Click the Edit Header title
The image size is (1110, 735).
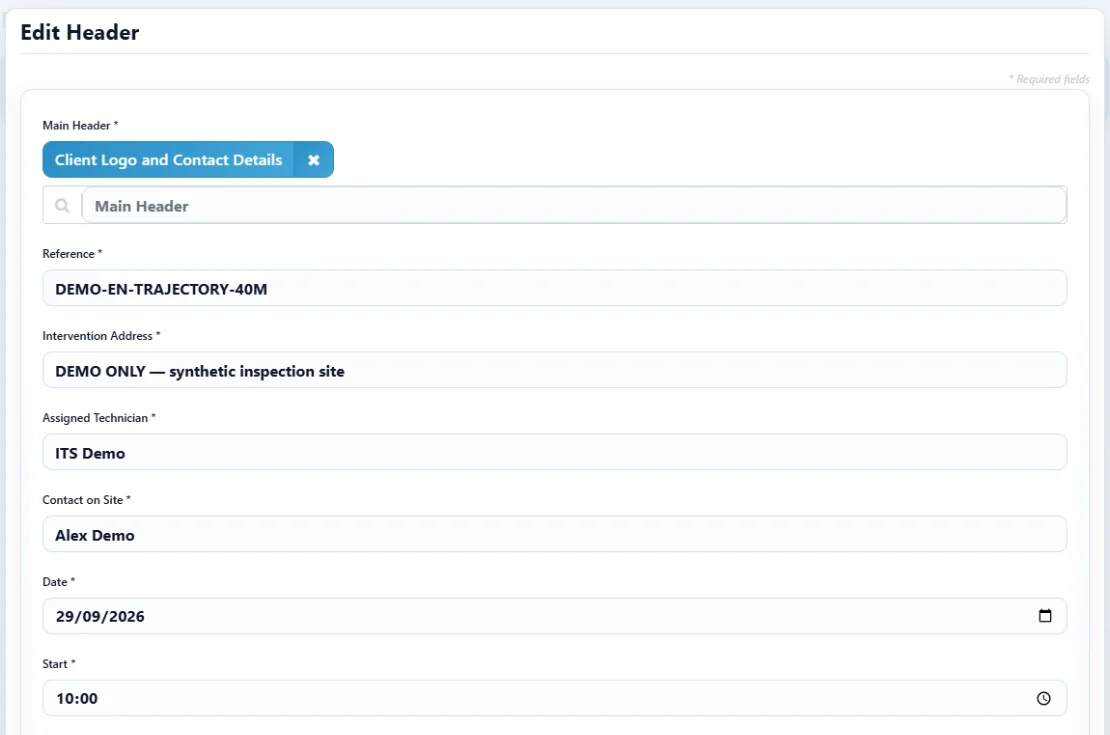(79, 33)
